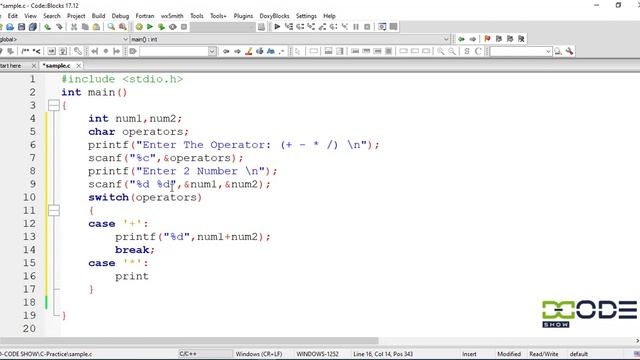Jump back using the green left arrow

[461, 39]
